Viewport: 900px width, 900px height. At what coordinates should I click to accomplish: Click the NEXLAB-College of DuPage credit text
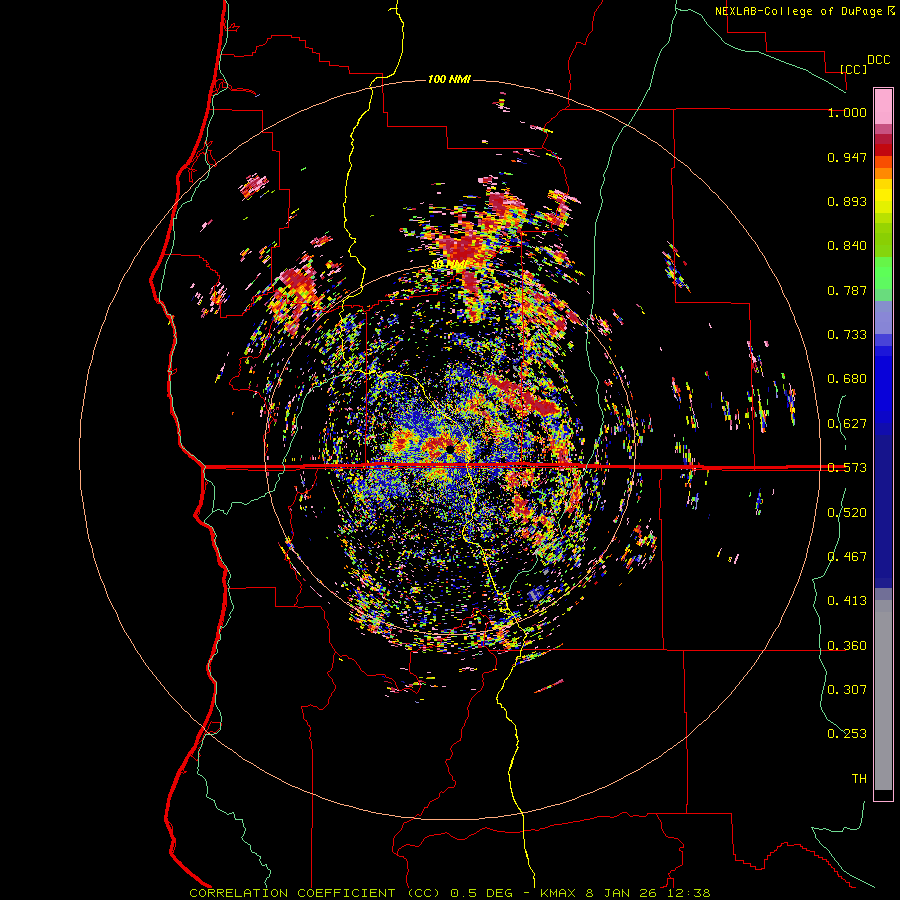[804, 11]
